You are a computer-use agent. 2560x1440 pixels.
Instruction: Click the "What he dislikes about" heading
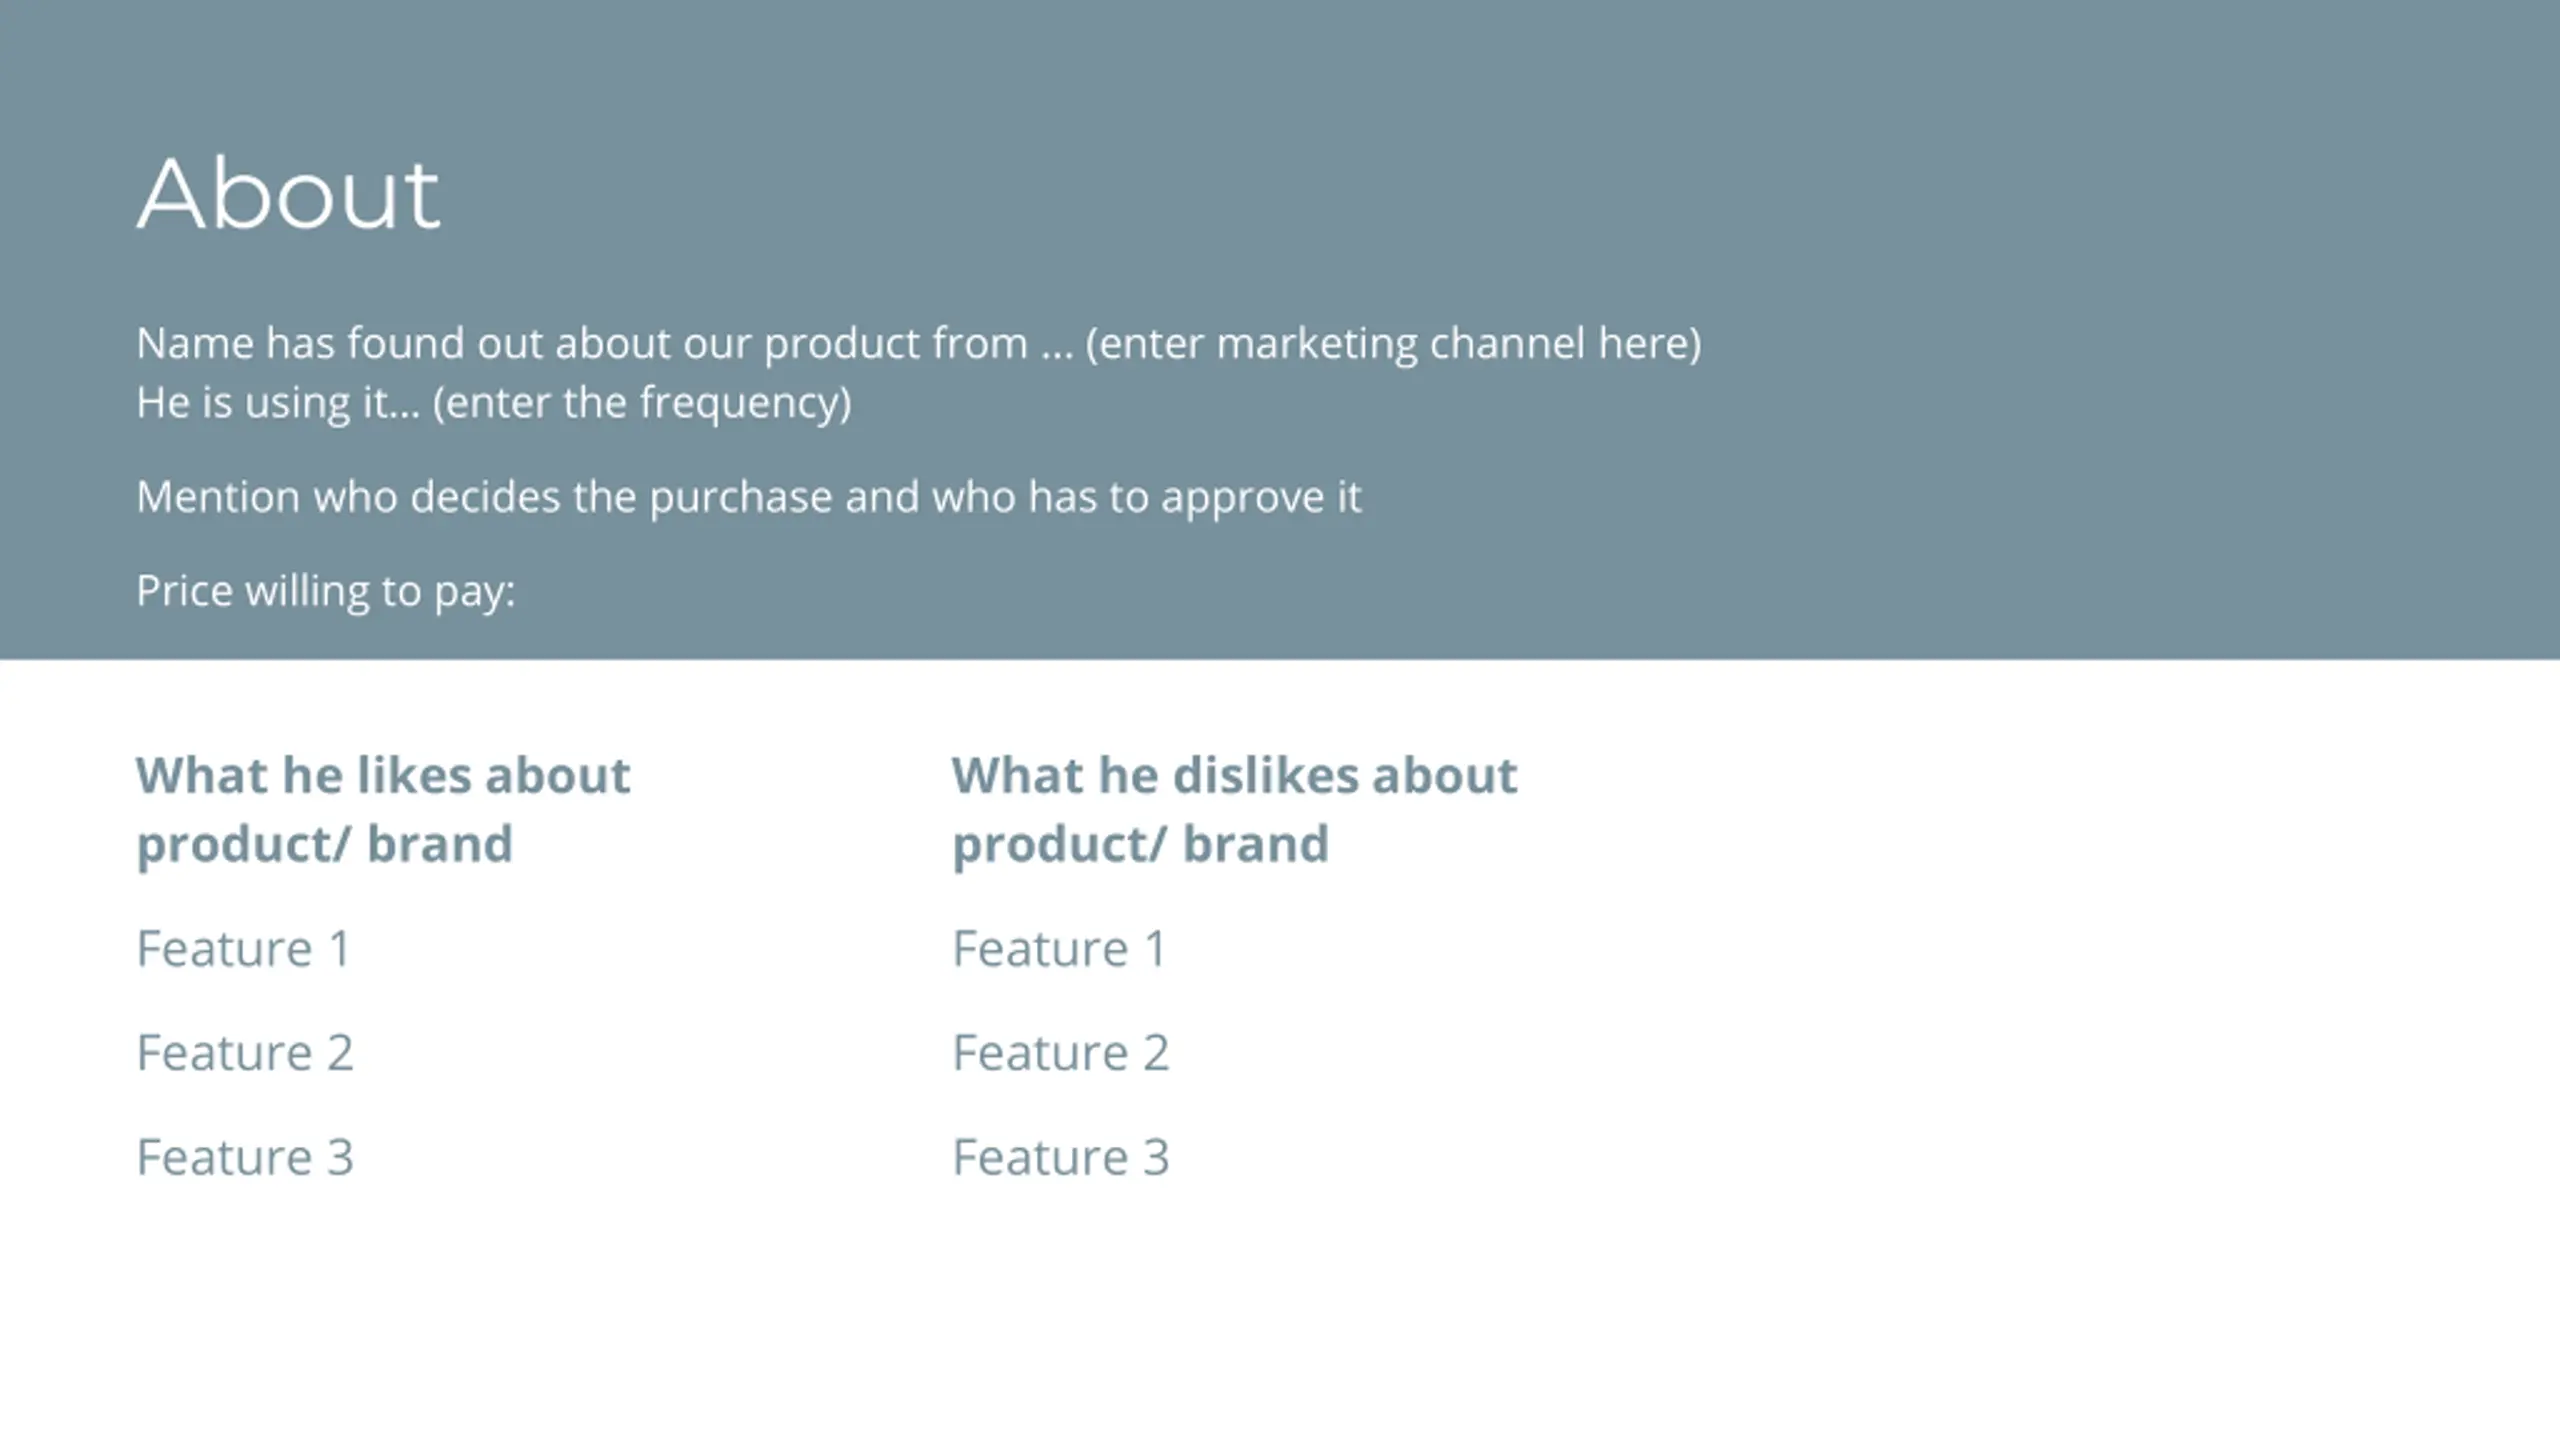click(1234, 775)
